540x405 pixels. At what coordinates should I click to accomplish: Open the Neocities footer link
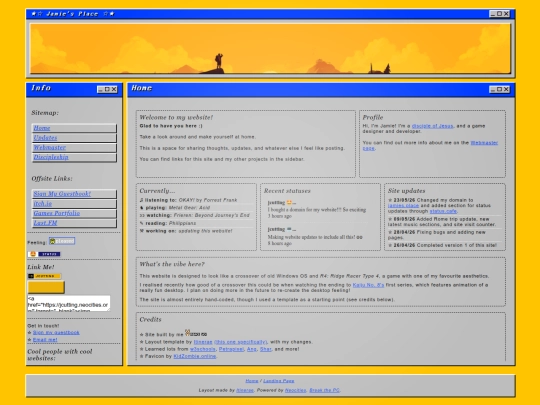(295, 390)
